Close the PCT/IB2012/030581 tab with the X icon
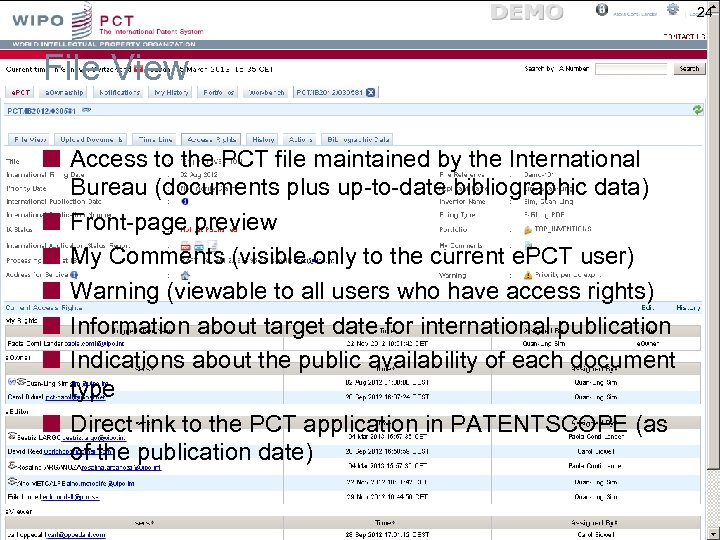The height and width of the screenshot is (540, 720). [371, 92]
